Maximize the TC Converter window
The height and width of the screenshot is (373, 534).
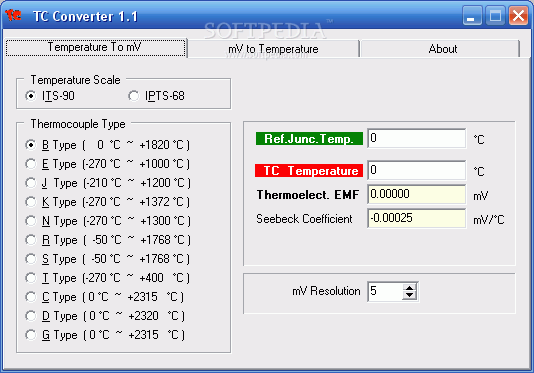[x=495, y=16]
